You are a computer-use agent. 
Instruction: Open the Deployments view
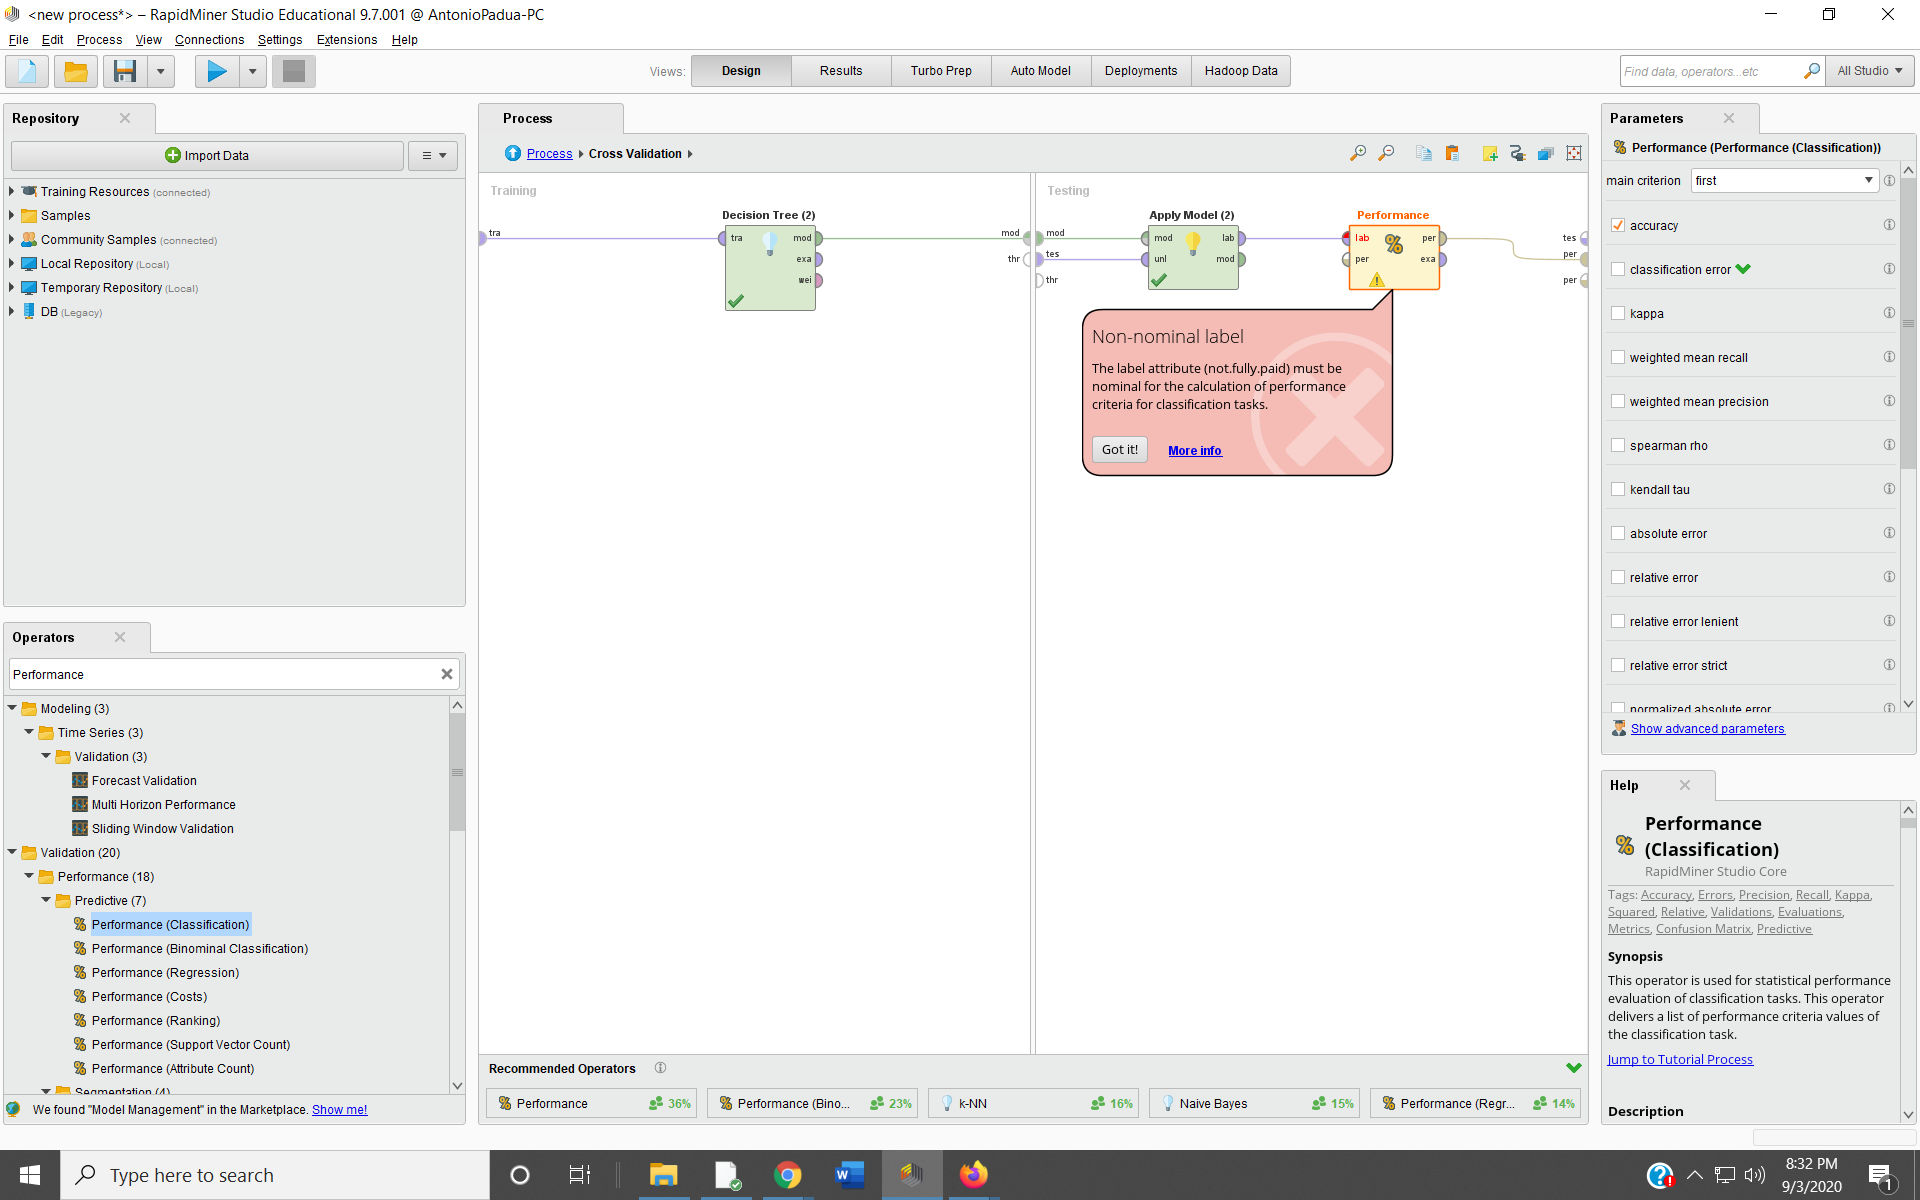(1141, 71)
